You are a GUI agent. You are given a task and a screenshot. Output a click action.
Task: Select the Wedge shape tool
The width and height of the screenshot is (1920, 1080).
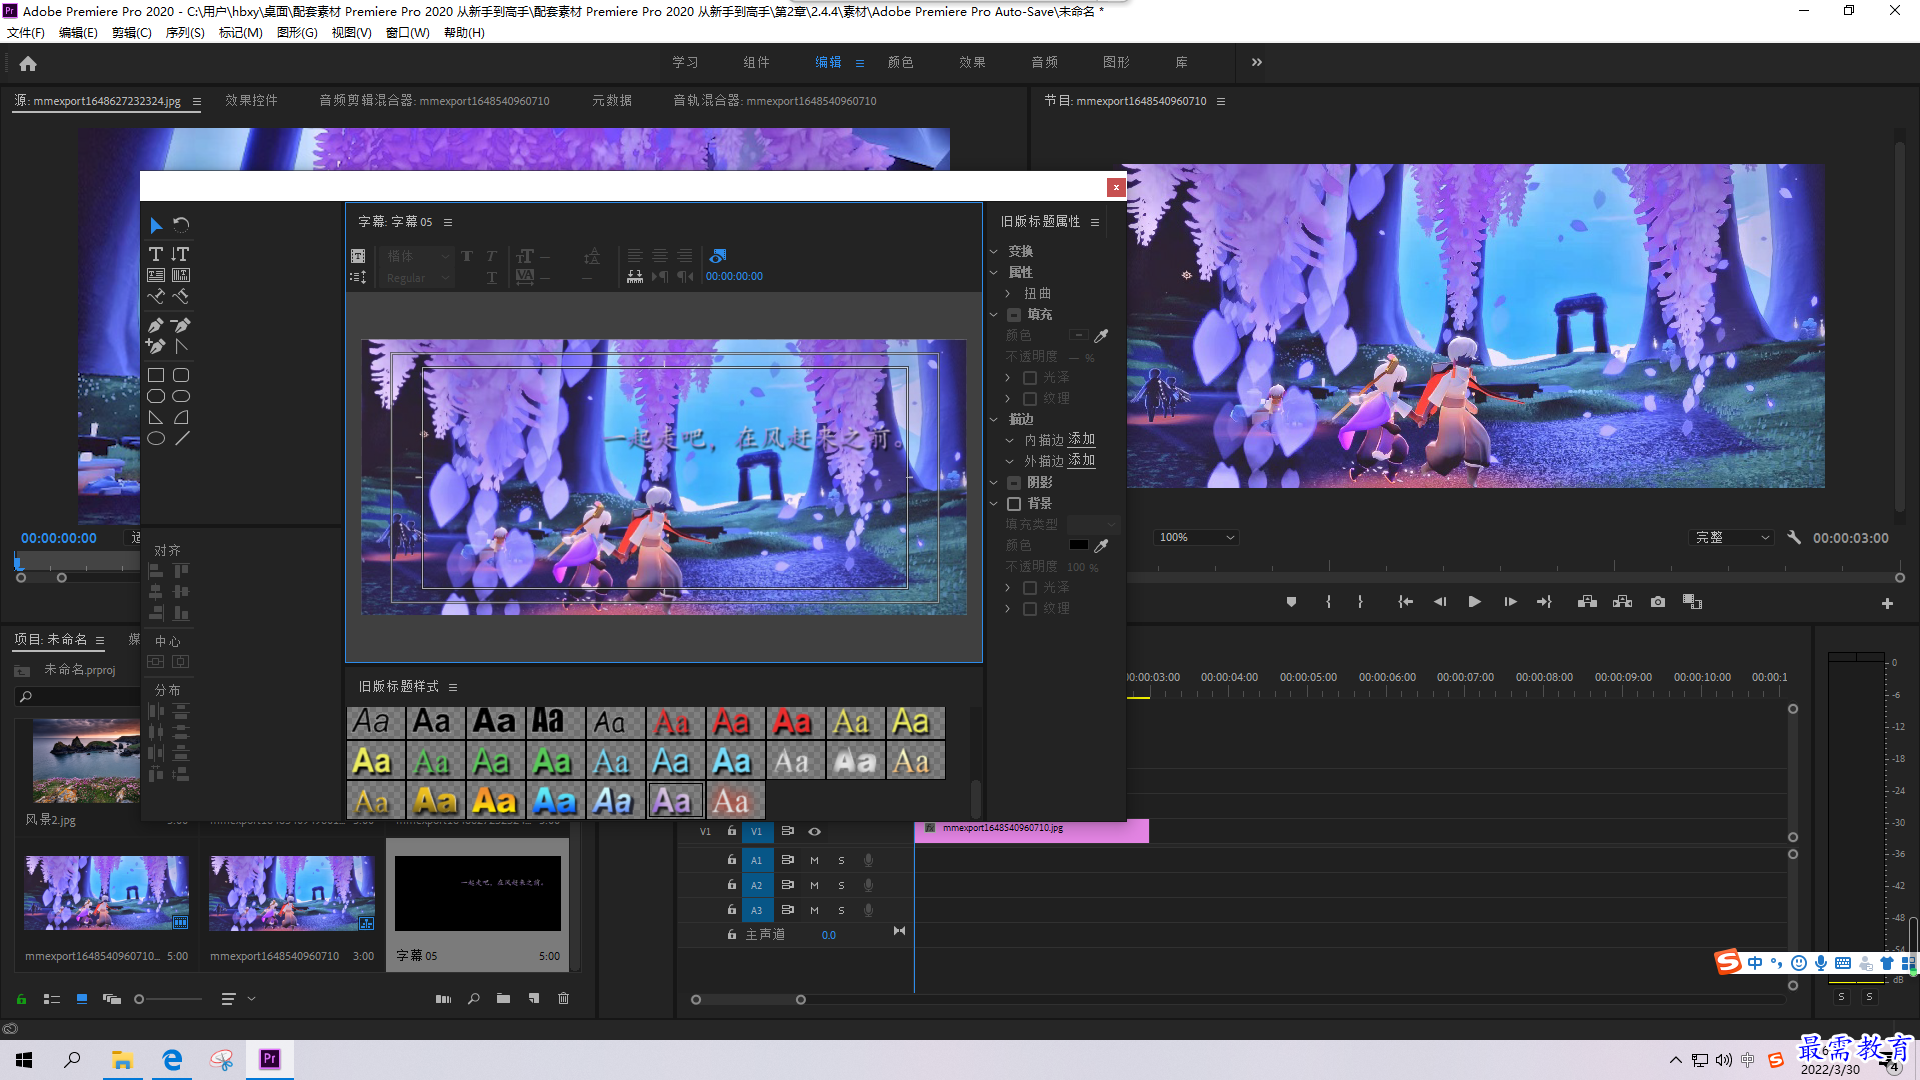pyautogui.click(x=156, y=417)
